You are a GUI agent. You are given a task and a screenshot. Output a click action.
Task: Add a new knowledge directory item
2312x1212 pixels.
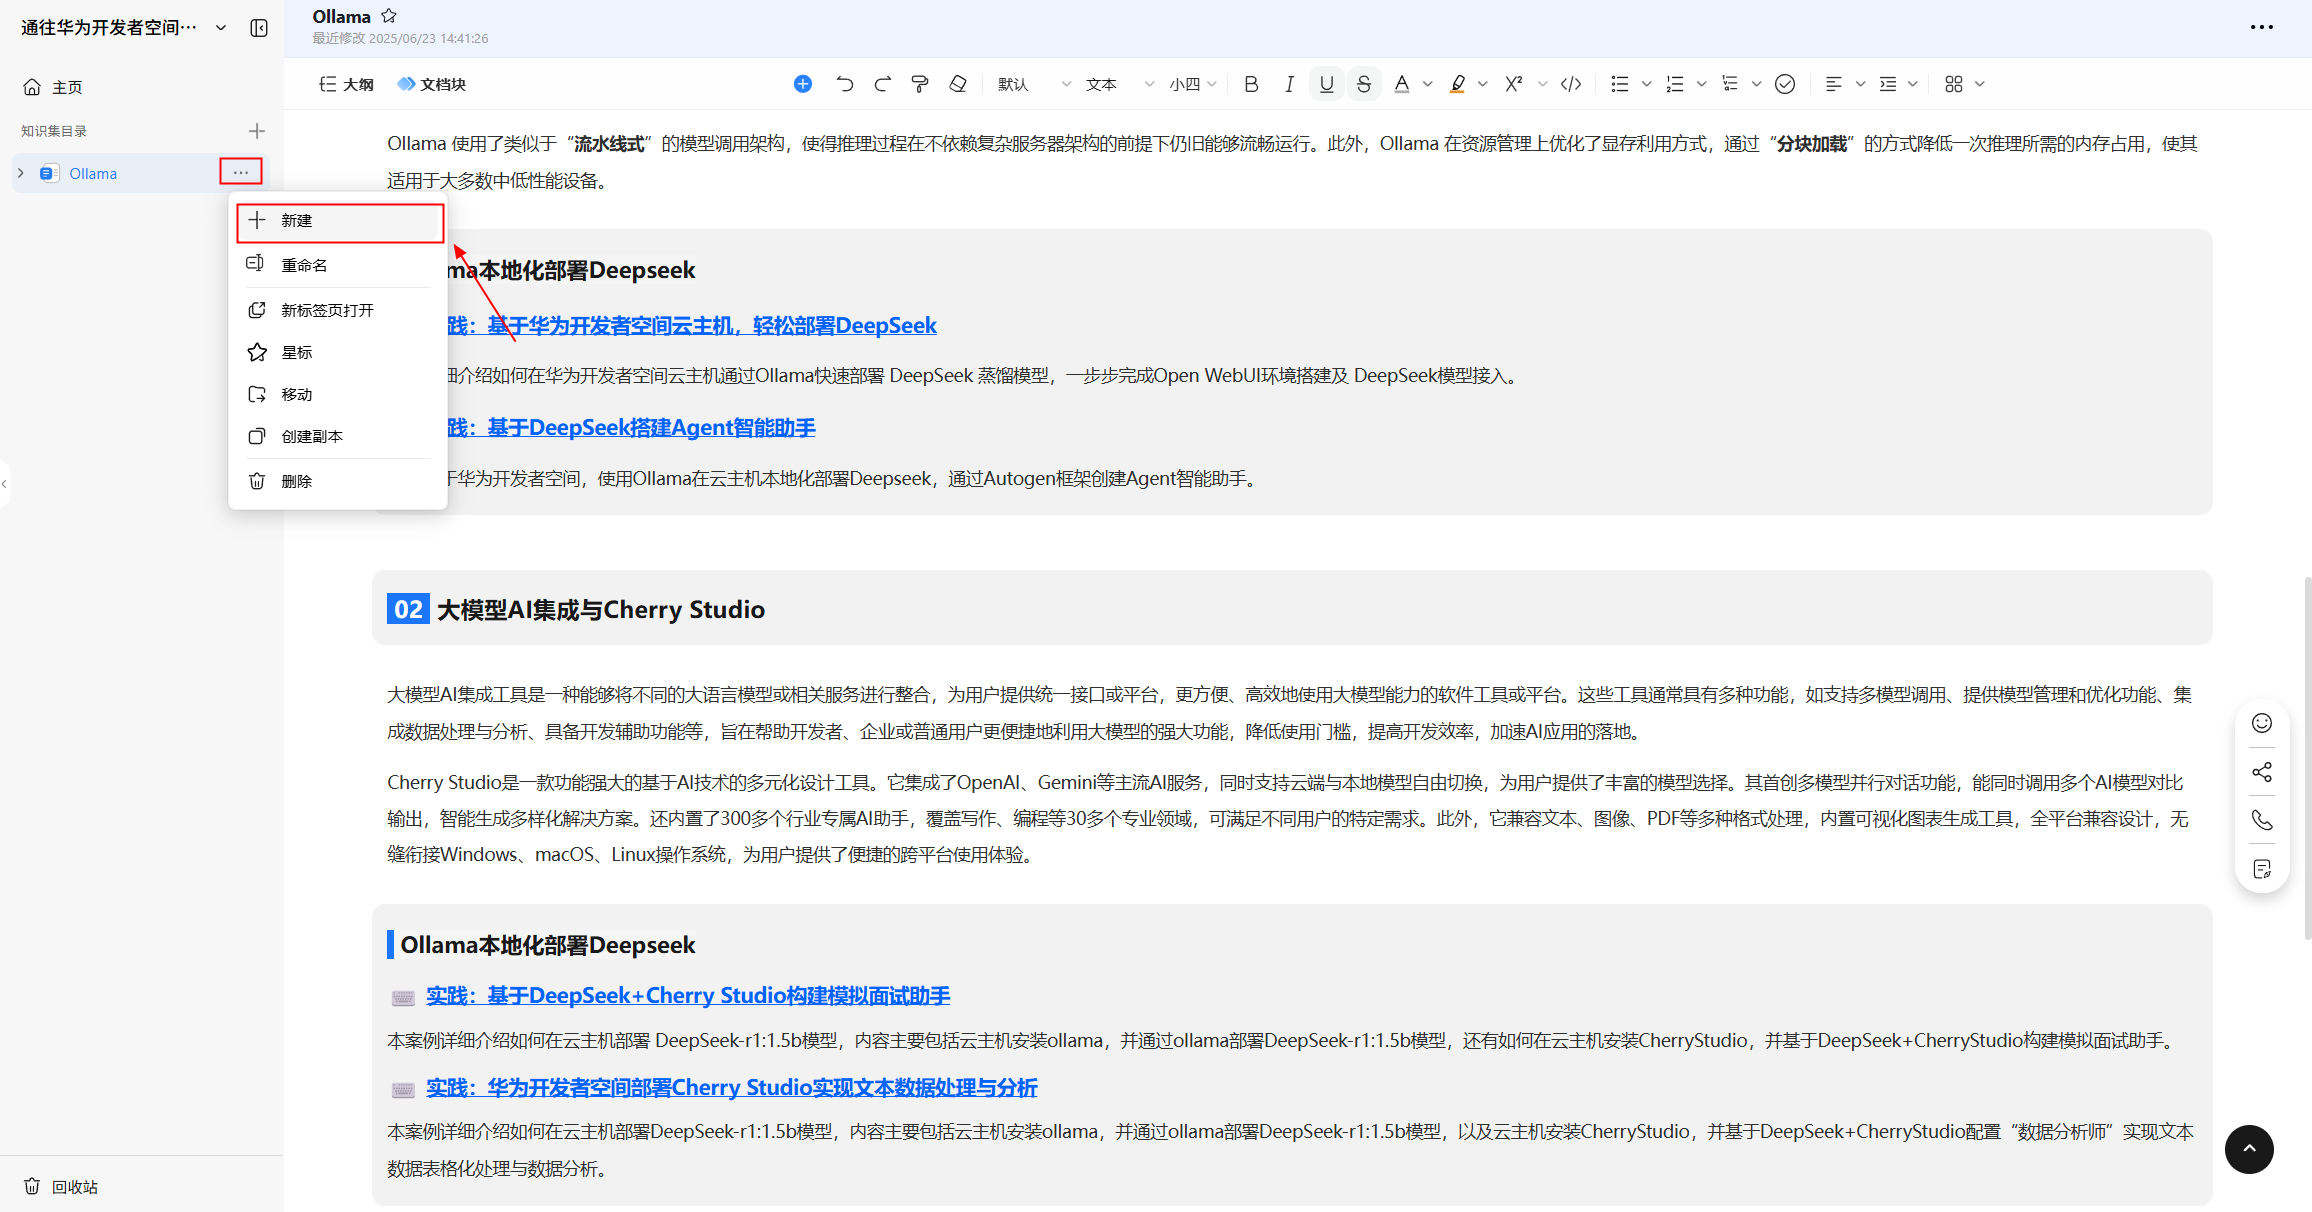pos(257,131)
